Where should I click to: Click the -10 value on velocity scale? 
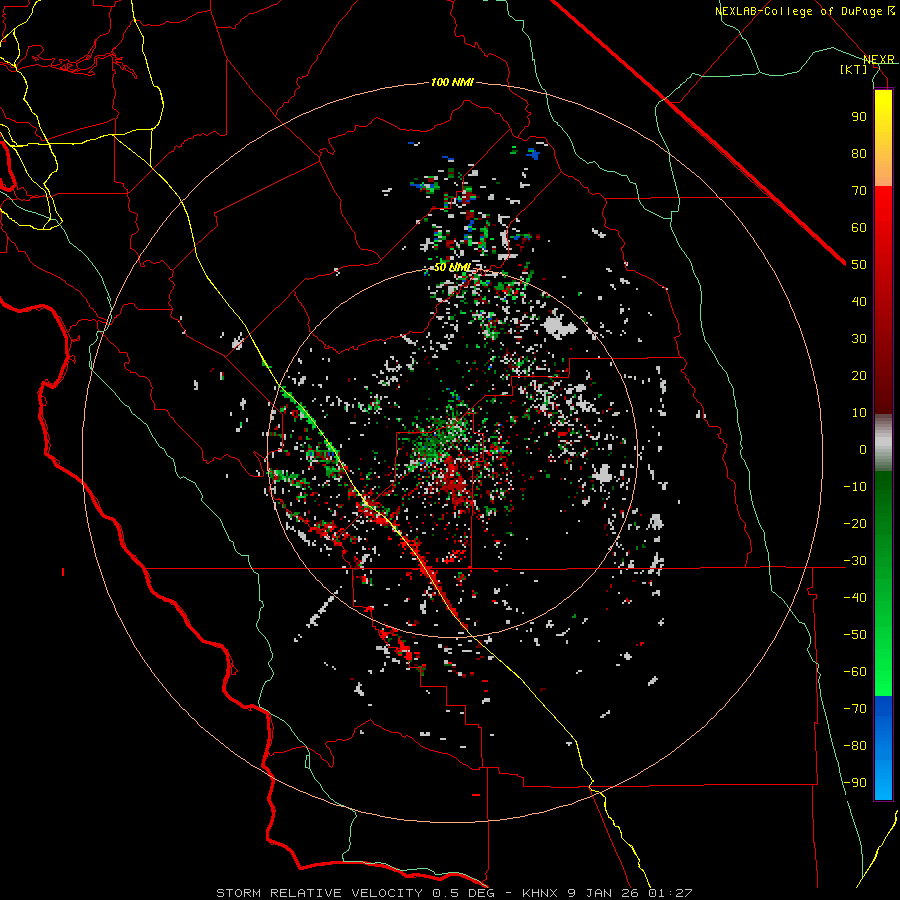coord(855,487)
